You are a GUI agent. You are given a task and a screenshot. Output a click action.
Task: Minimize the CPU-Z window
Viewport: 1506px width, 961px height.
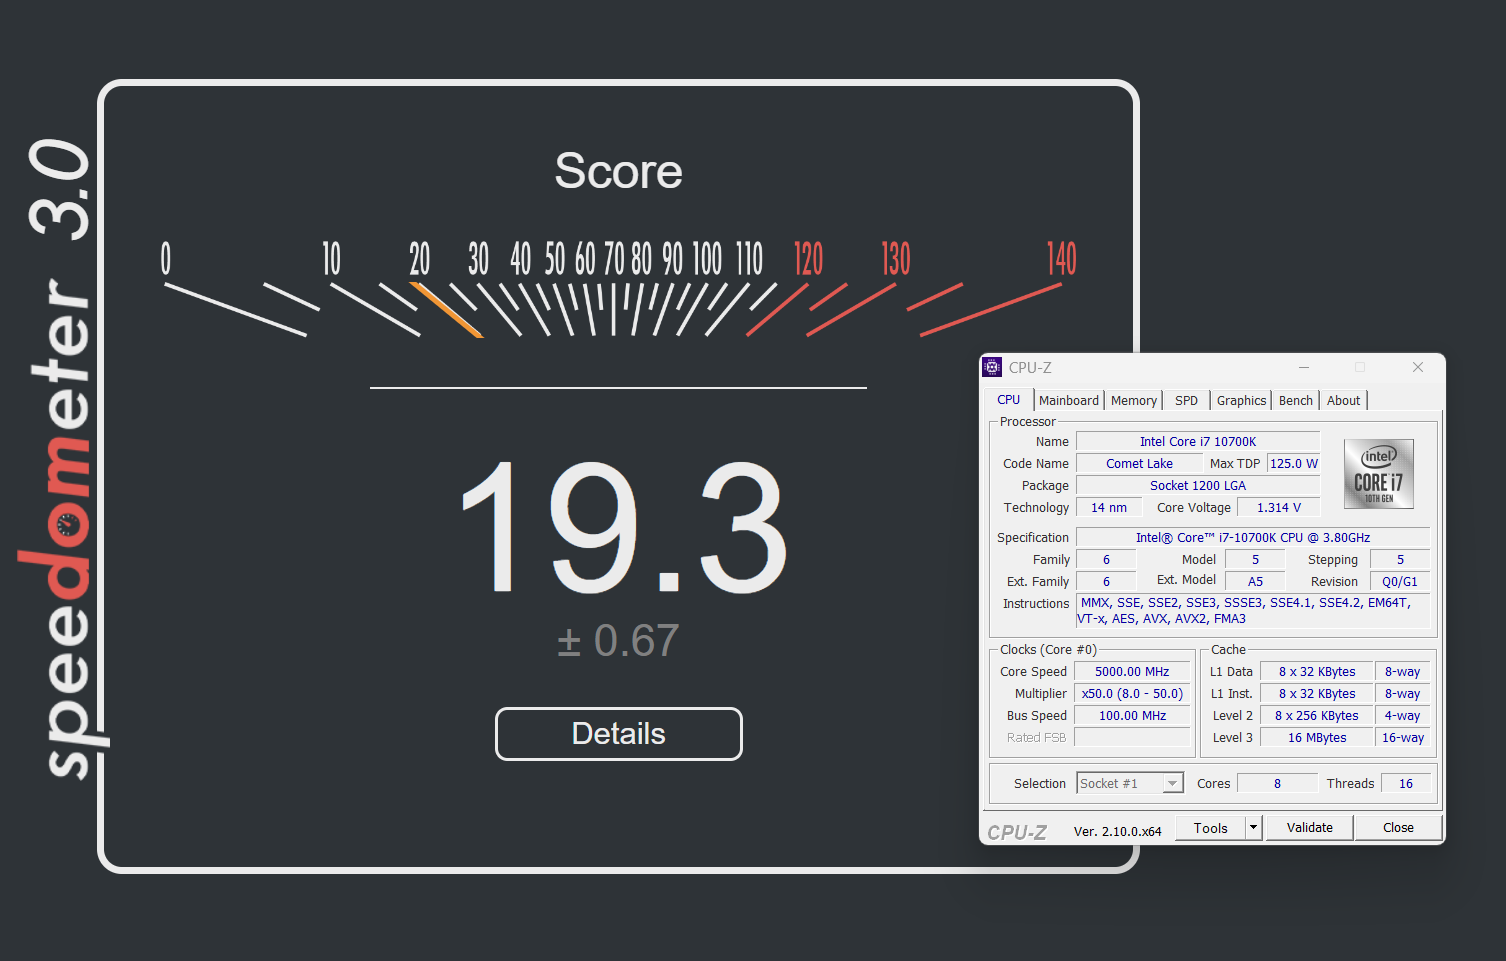1303,367
